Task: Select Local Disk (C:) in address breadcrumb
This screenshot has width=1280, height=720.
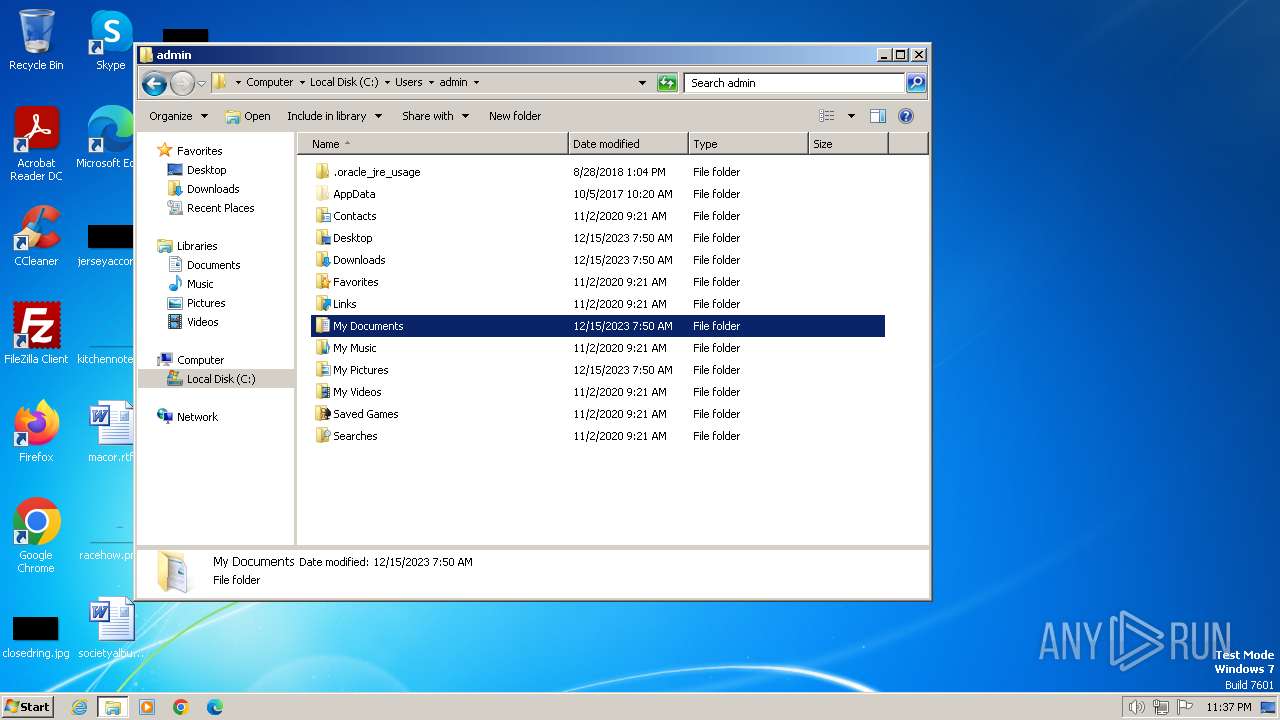Action: point(344,83)
